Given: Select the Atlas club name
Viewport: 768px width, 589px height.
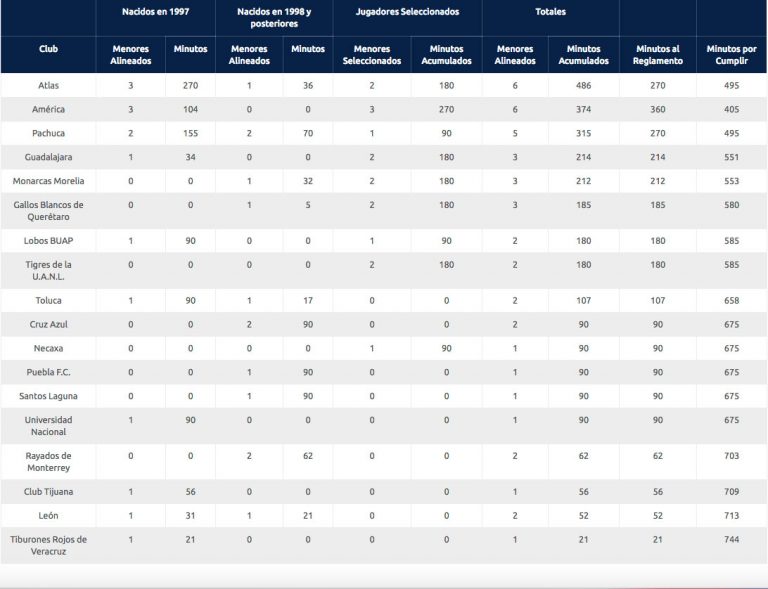Looking at the screenshot, I should [48, 85].
